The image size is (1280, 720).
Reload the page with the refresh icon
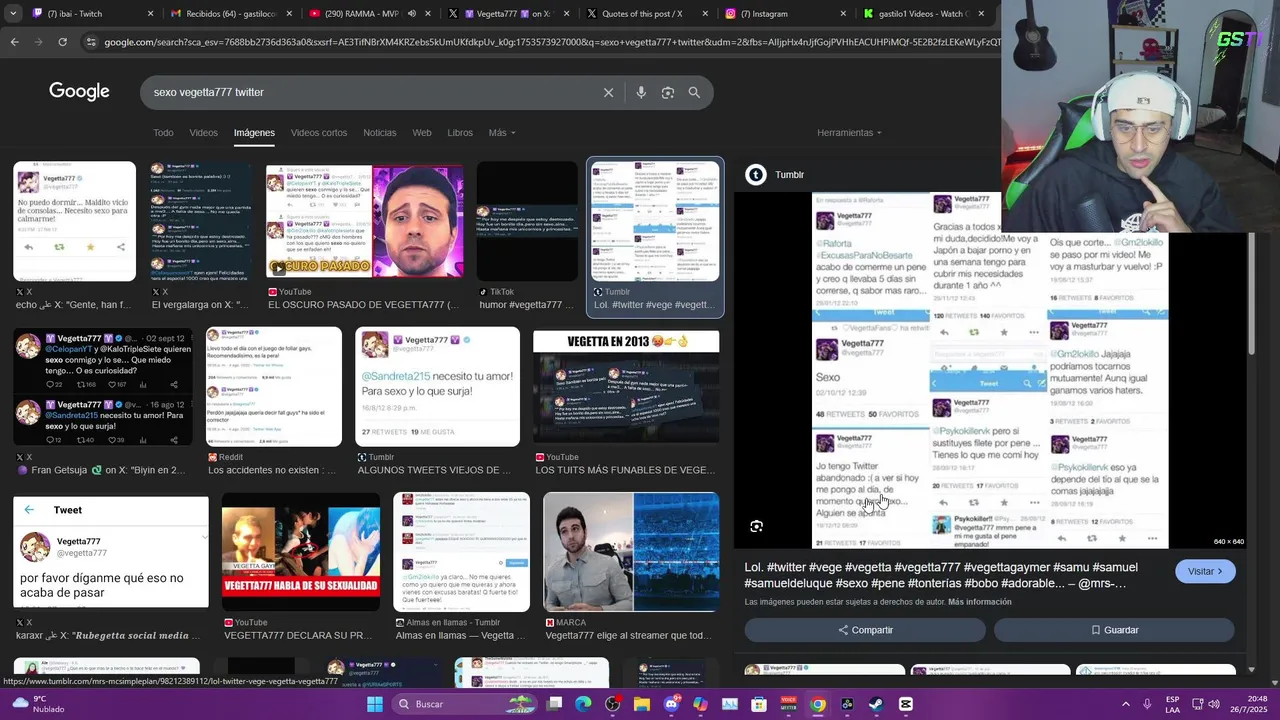tap(62, 42)
